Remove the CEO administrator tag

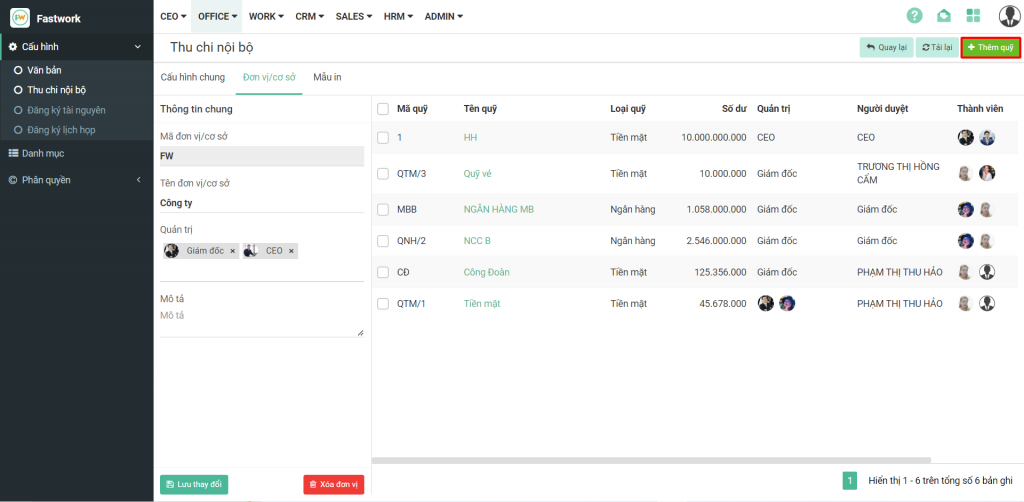pyautogui.click(x=291, y=251)
